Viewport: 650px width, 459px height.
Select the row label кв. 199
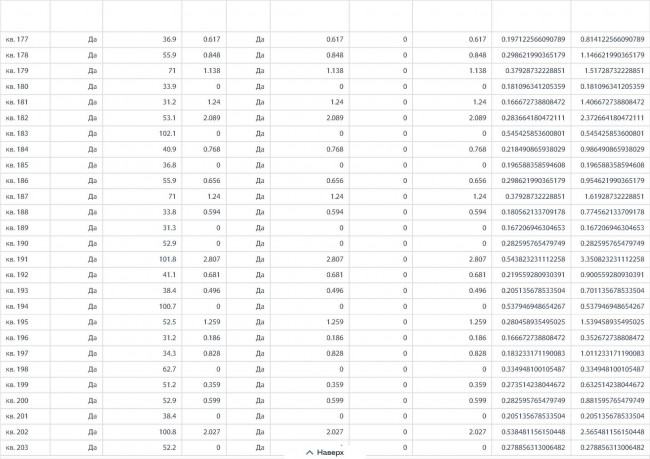[x=17, y=385]
